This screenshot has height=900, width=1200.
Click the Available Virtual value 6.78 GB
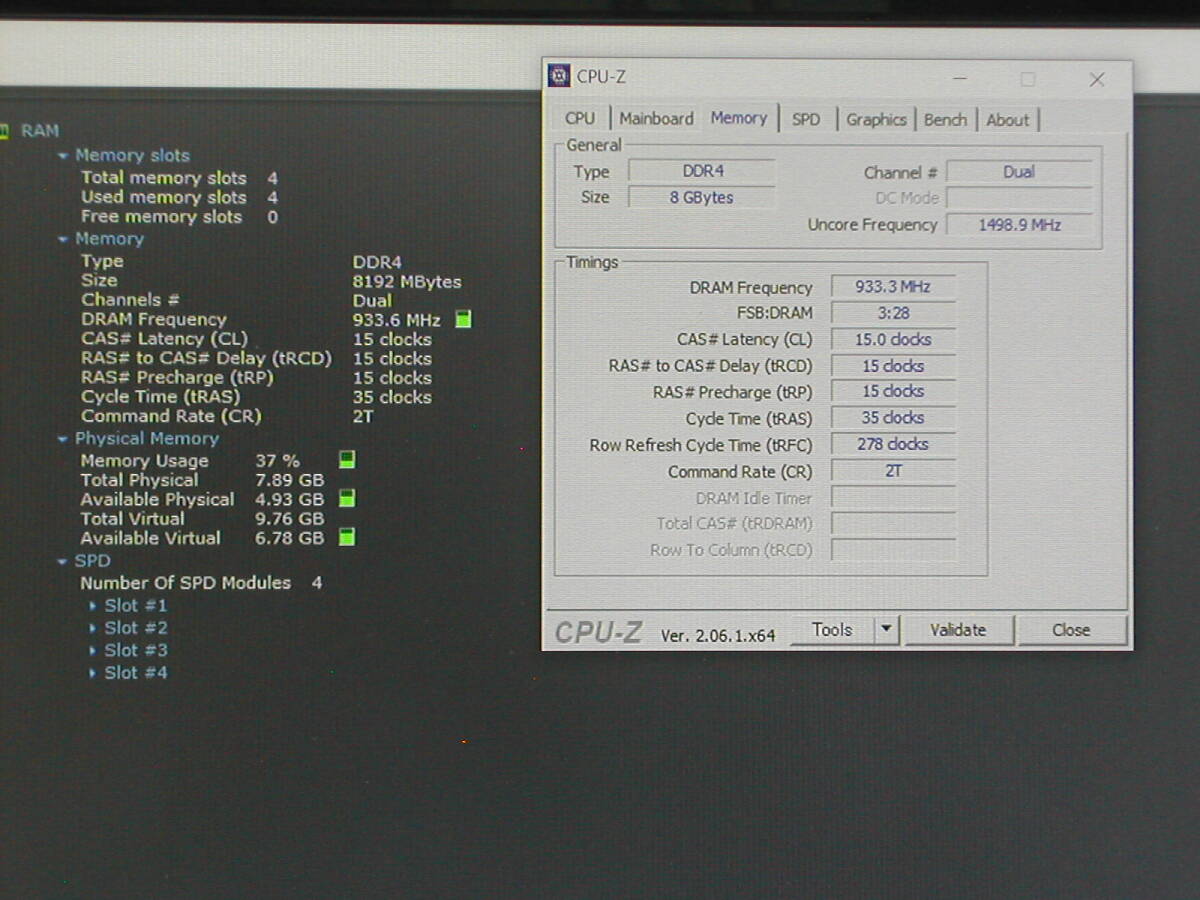coord(289,538)
